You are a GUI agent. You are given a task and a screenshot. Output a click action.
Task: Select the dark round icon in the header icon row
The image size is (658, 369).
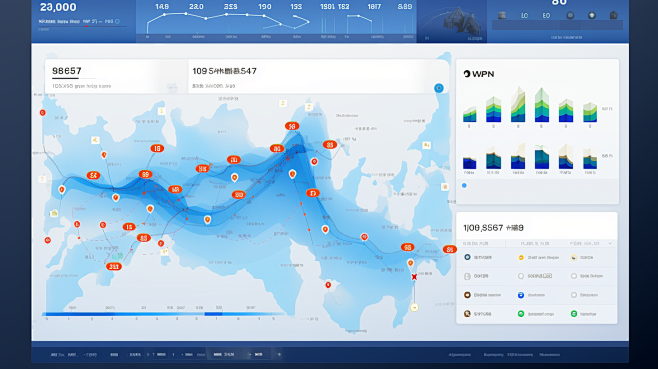(570, 16)
